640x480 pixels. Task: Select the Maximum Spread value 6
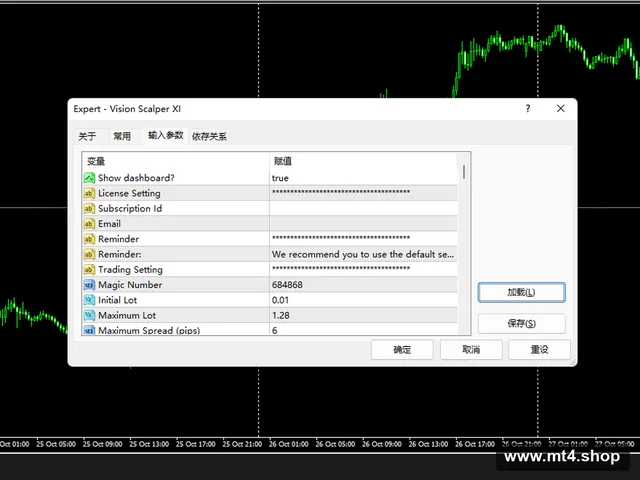(x=275, y=330)
